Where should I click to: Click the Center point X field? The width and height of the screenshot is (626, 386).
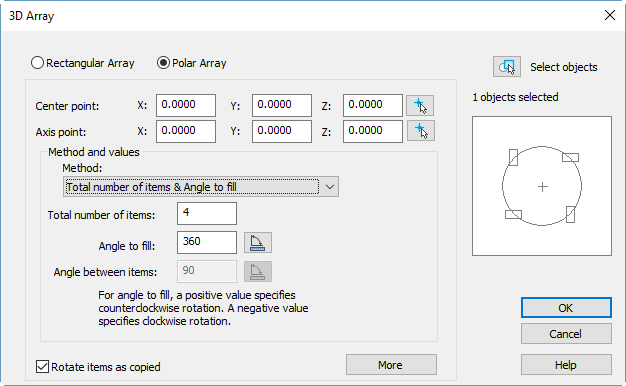[x=186, y=105]
